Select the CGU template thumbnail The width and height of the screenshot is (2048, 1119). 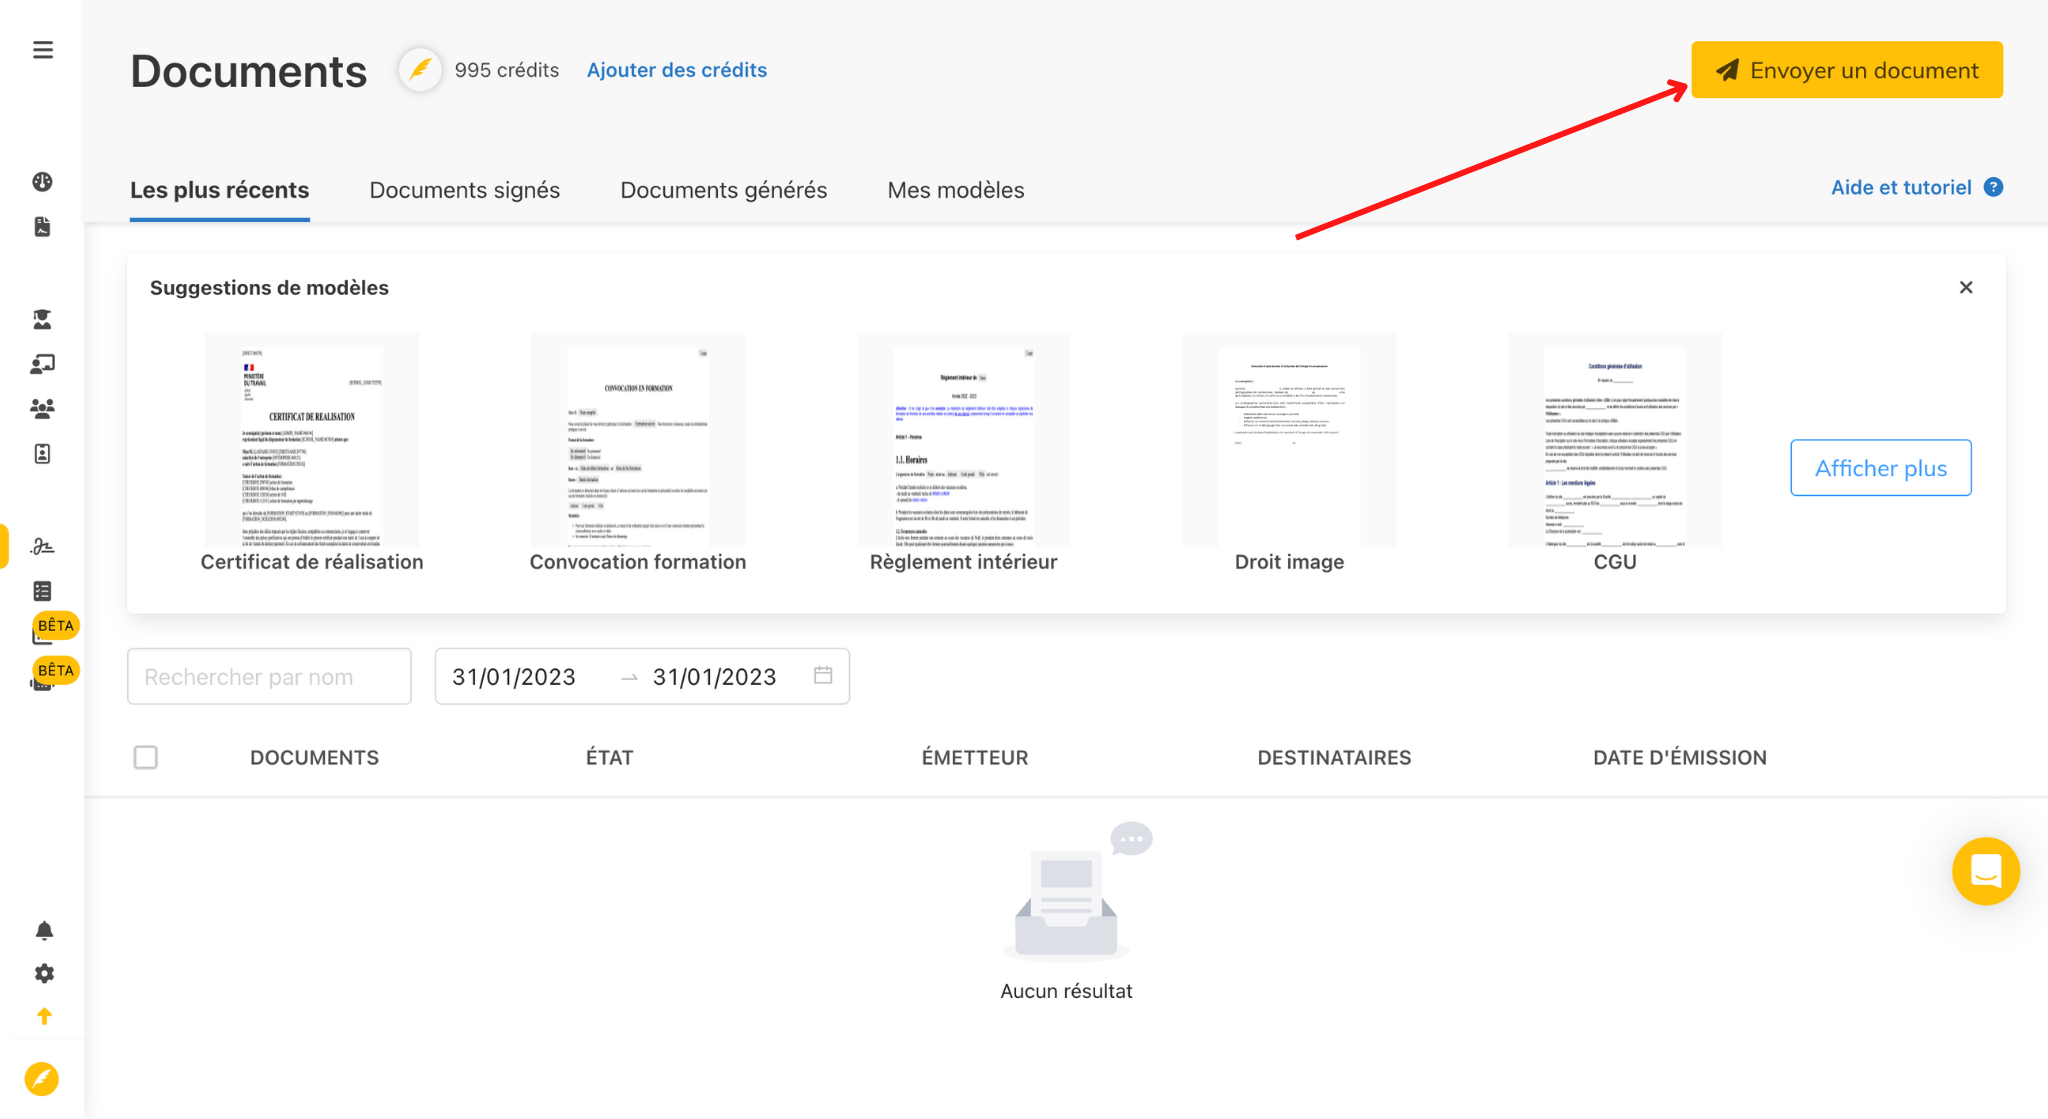(1615, 440)
